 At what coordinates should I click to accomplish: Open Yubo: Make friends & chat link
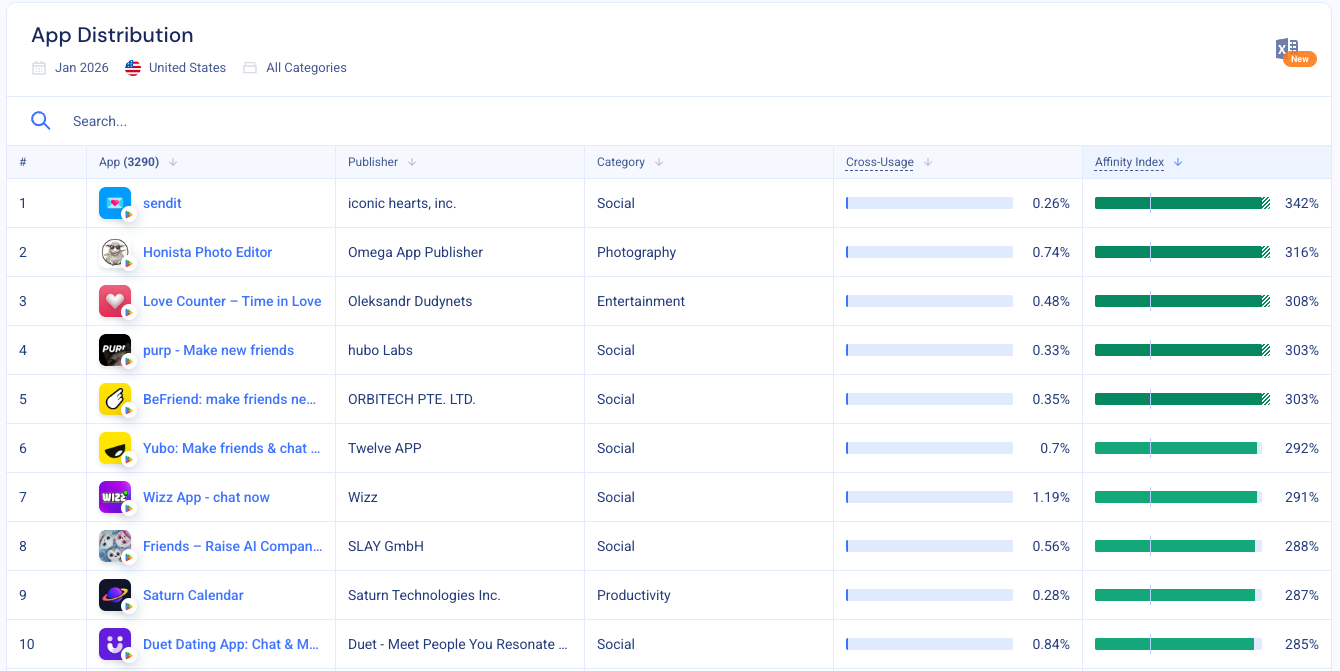coord(232,448)
